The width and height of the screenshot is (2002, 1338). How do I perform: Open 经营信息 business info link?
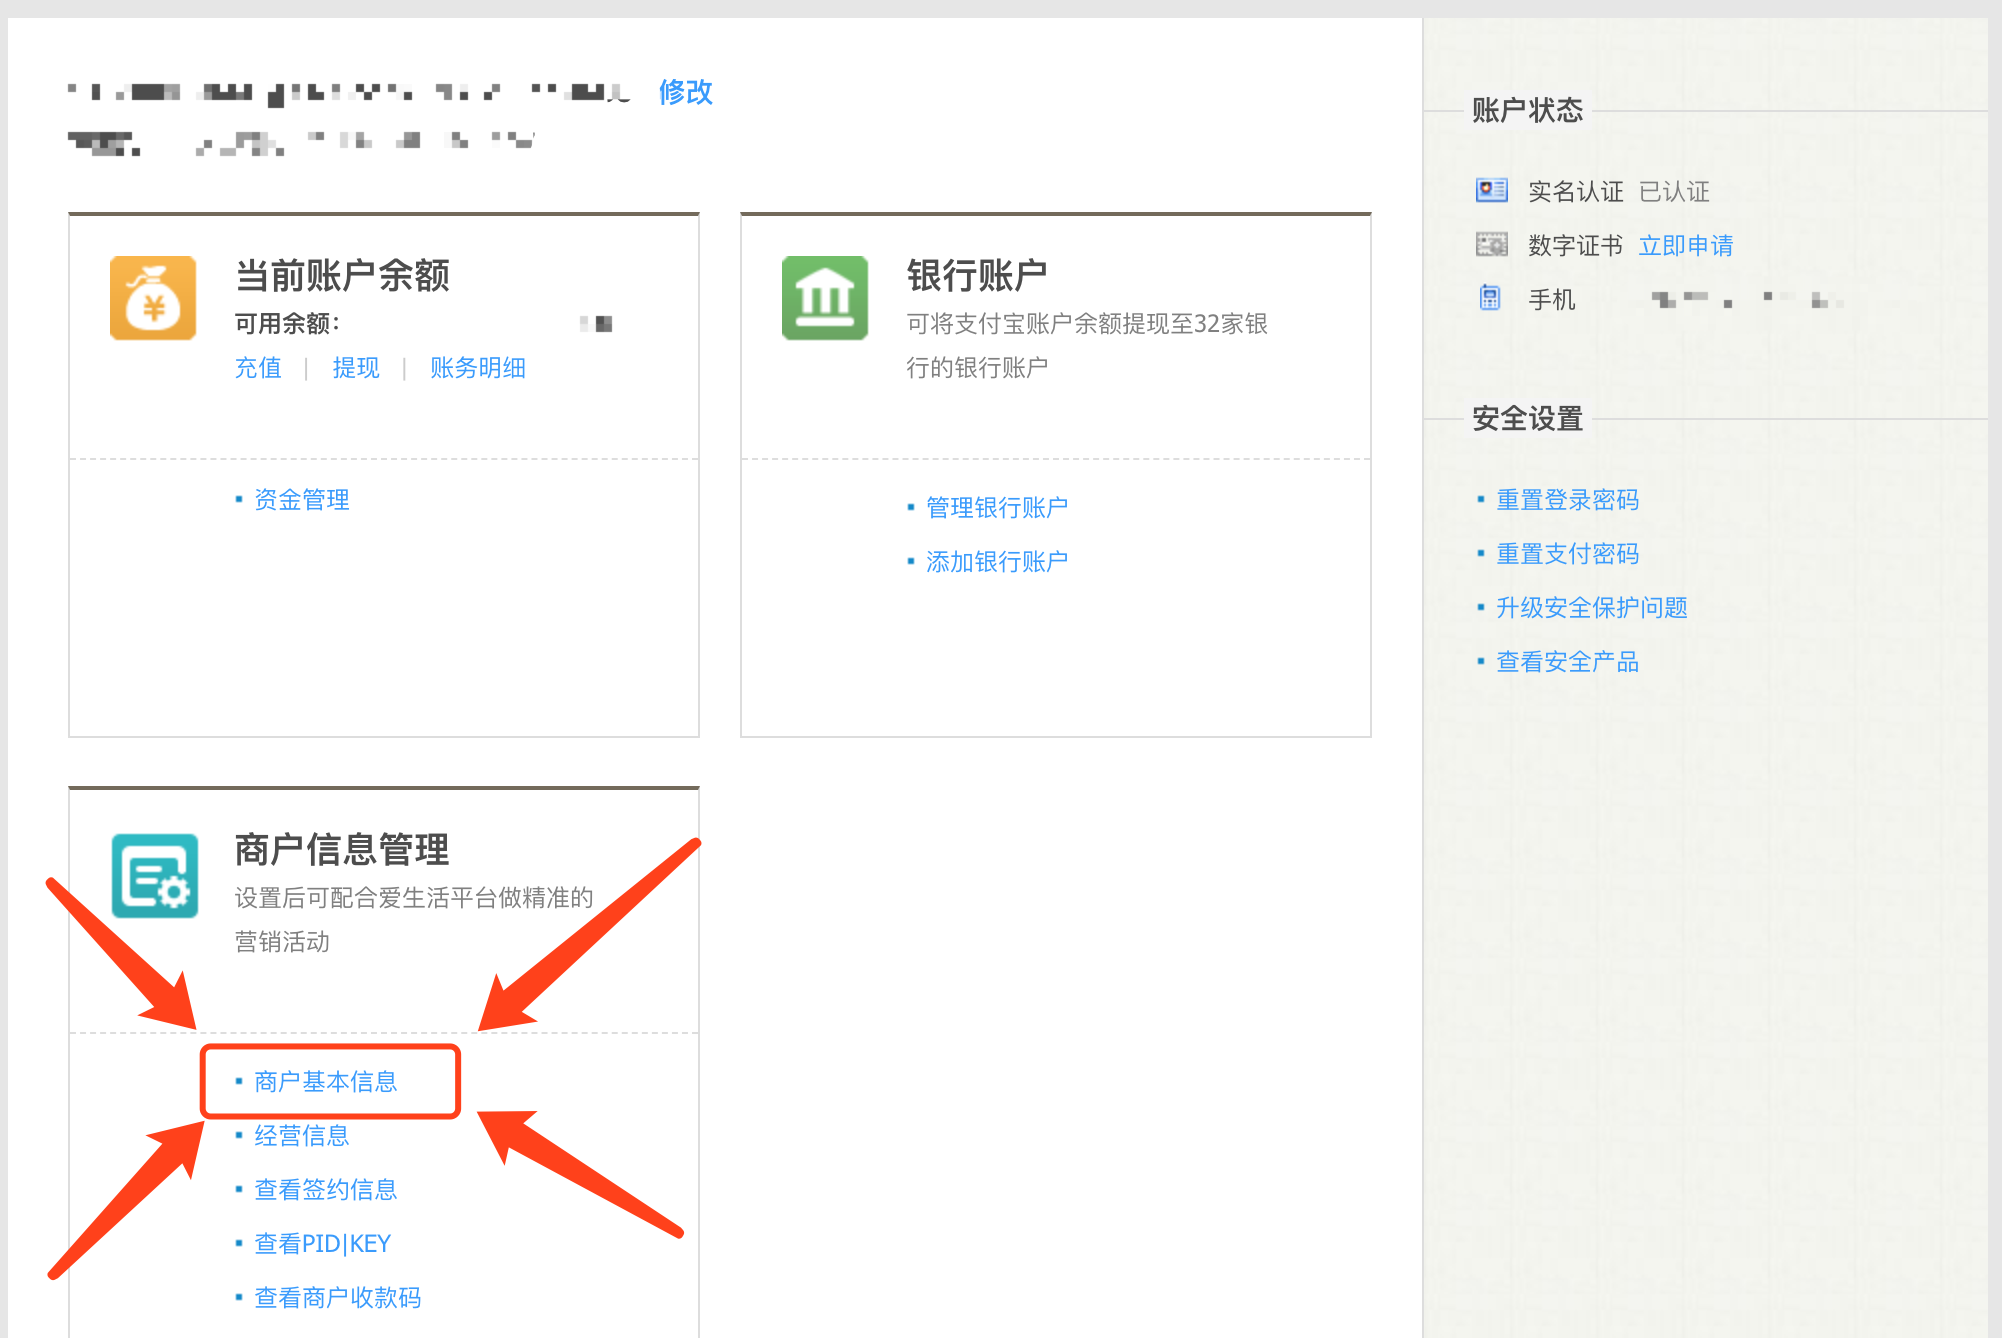[301, 1136]
